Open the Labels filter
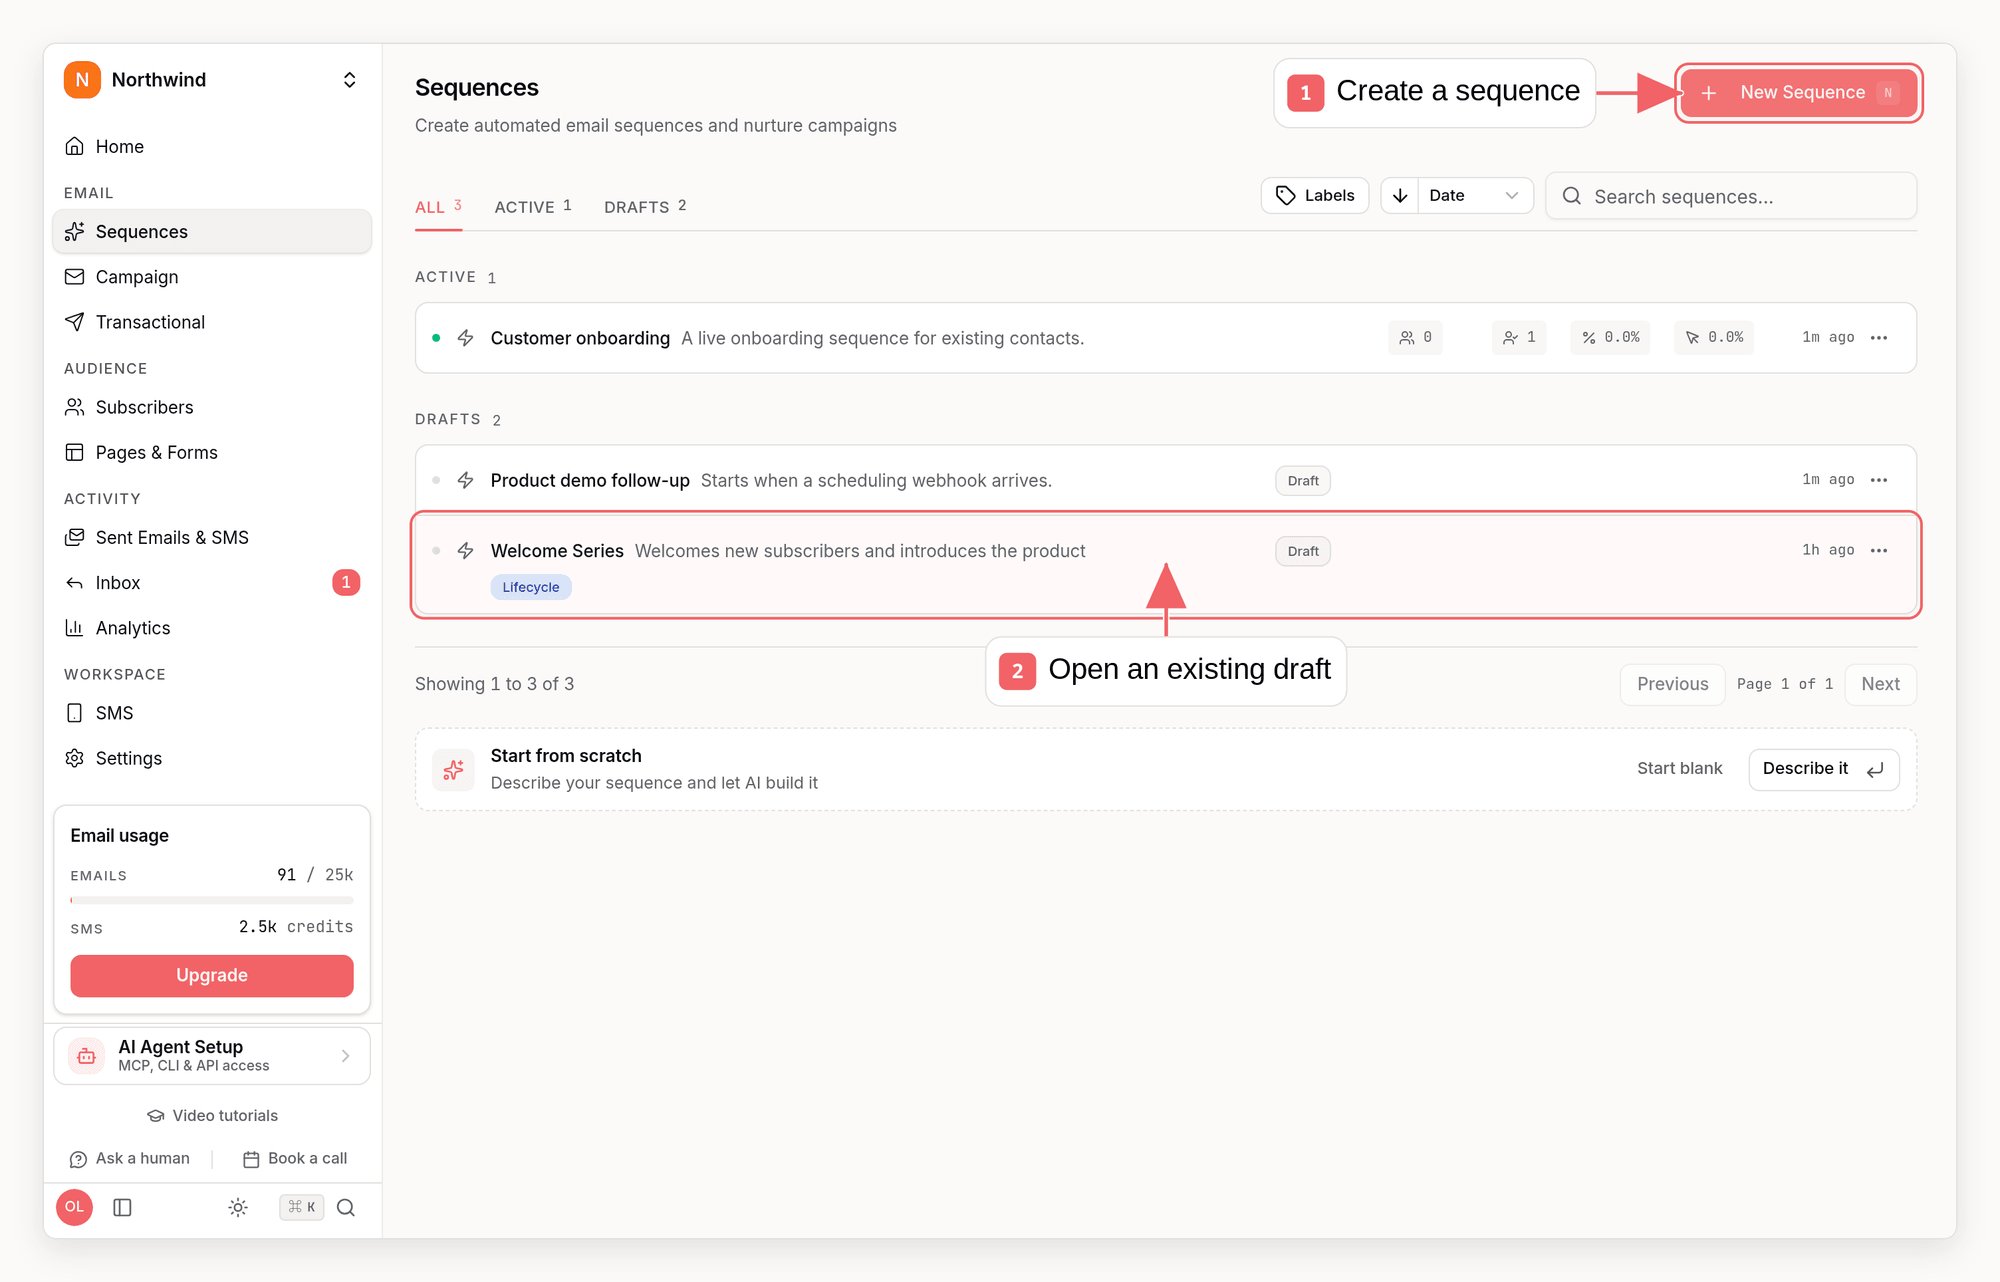Screen dimensions: 2000x1282 point(1315,196)
